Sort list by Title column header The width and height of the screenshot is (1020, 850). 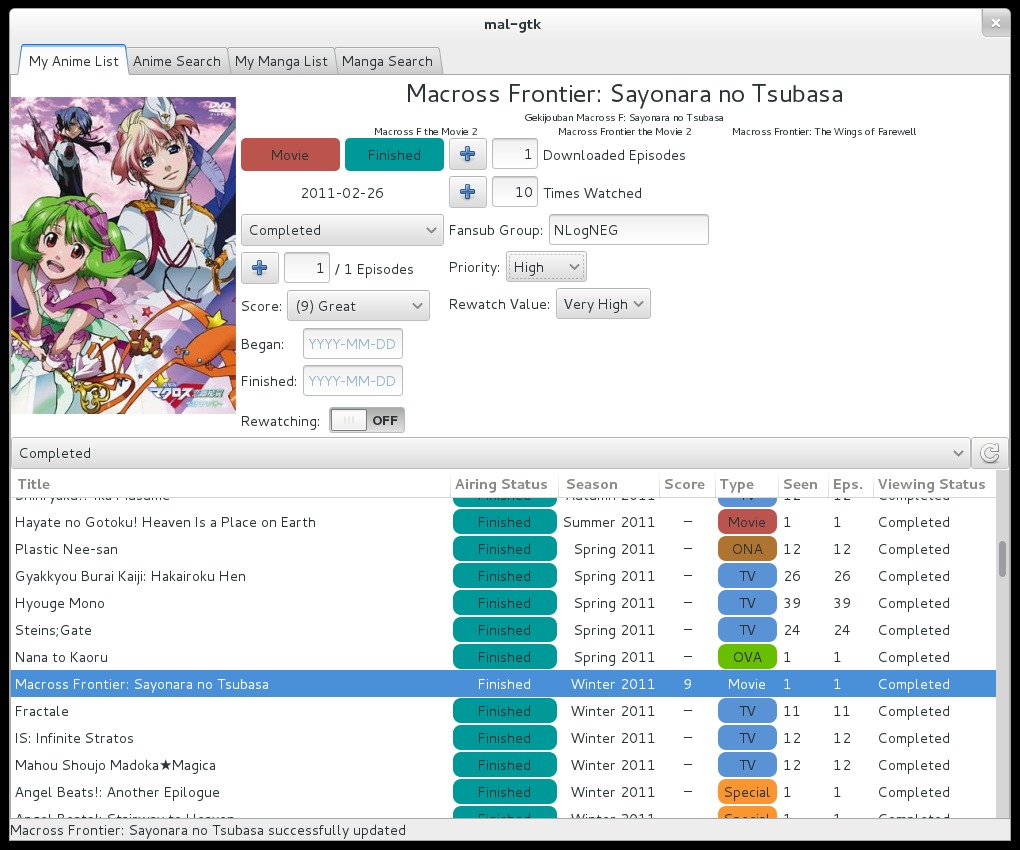(x=230, y=485)
